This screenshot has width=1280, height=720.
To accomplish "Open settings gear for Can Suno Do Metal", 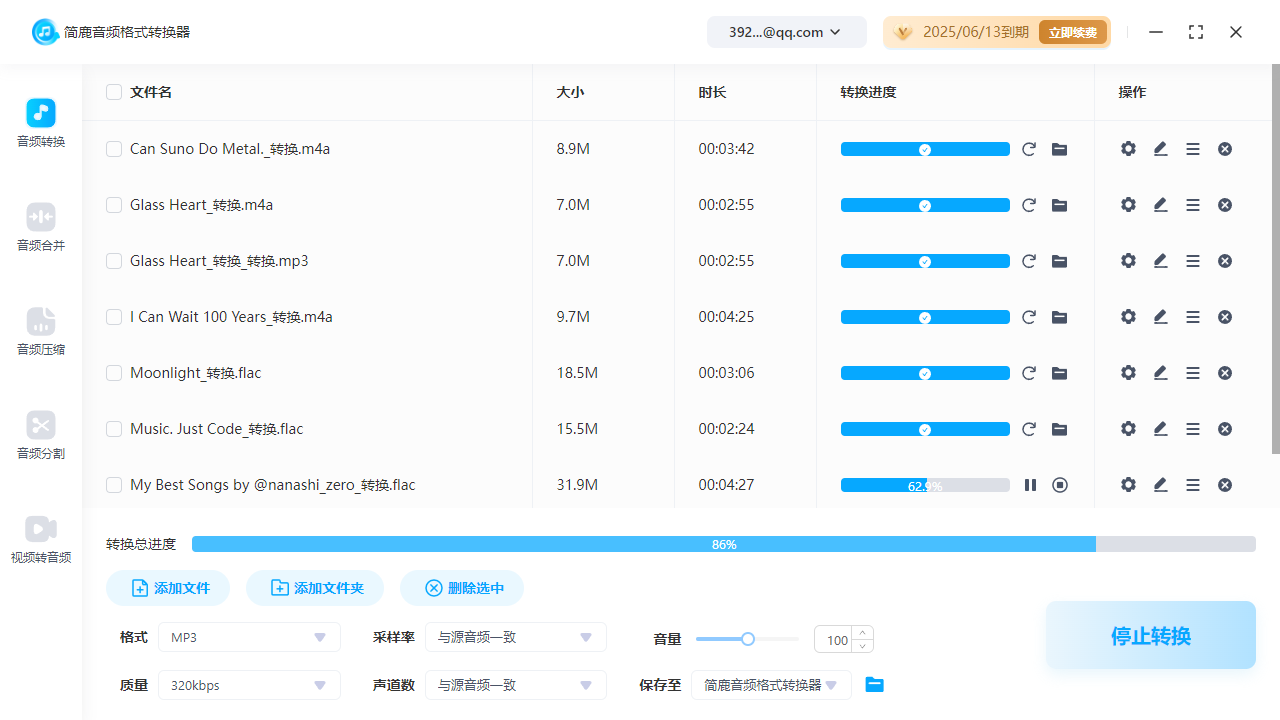I will pos(1128,149).
